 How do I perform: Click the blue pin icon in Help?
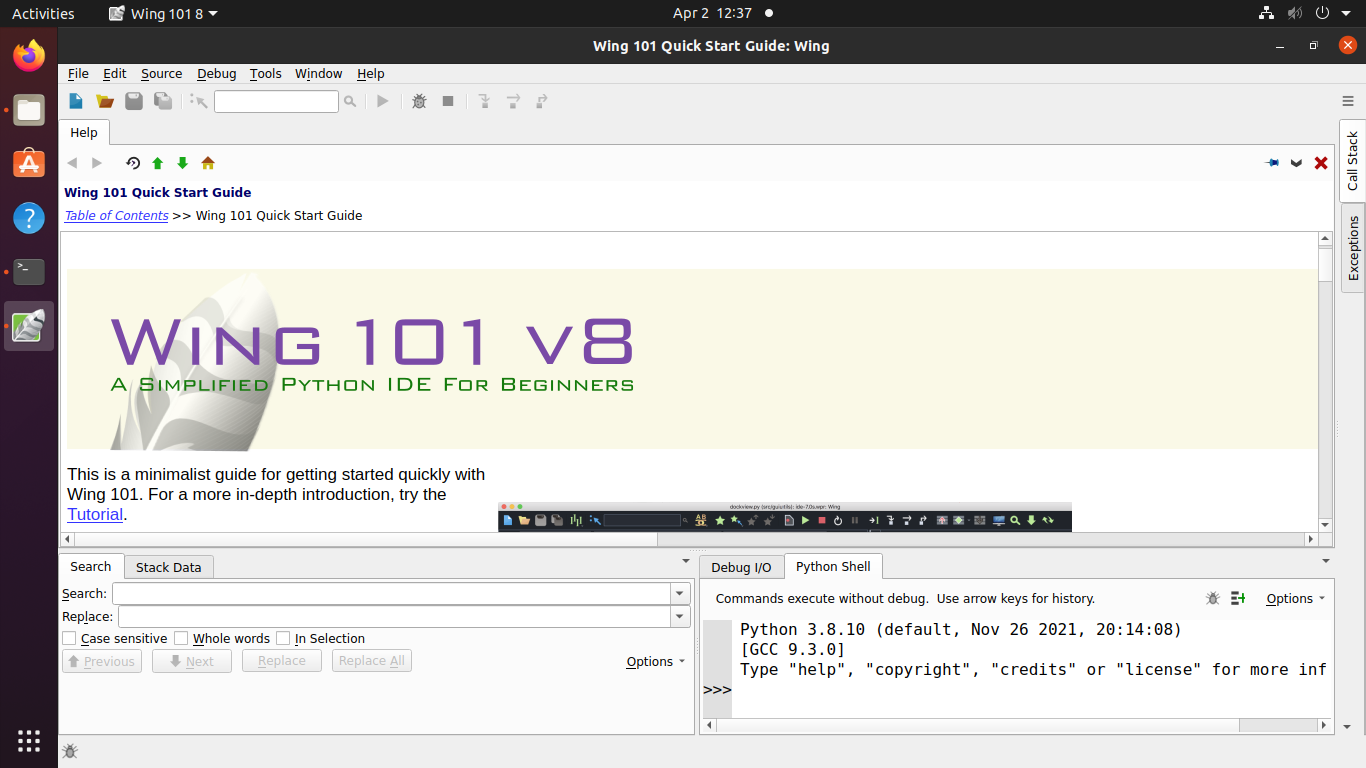pos(1272,163)
